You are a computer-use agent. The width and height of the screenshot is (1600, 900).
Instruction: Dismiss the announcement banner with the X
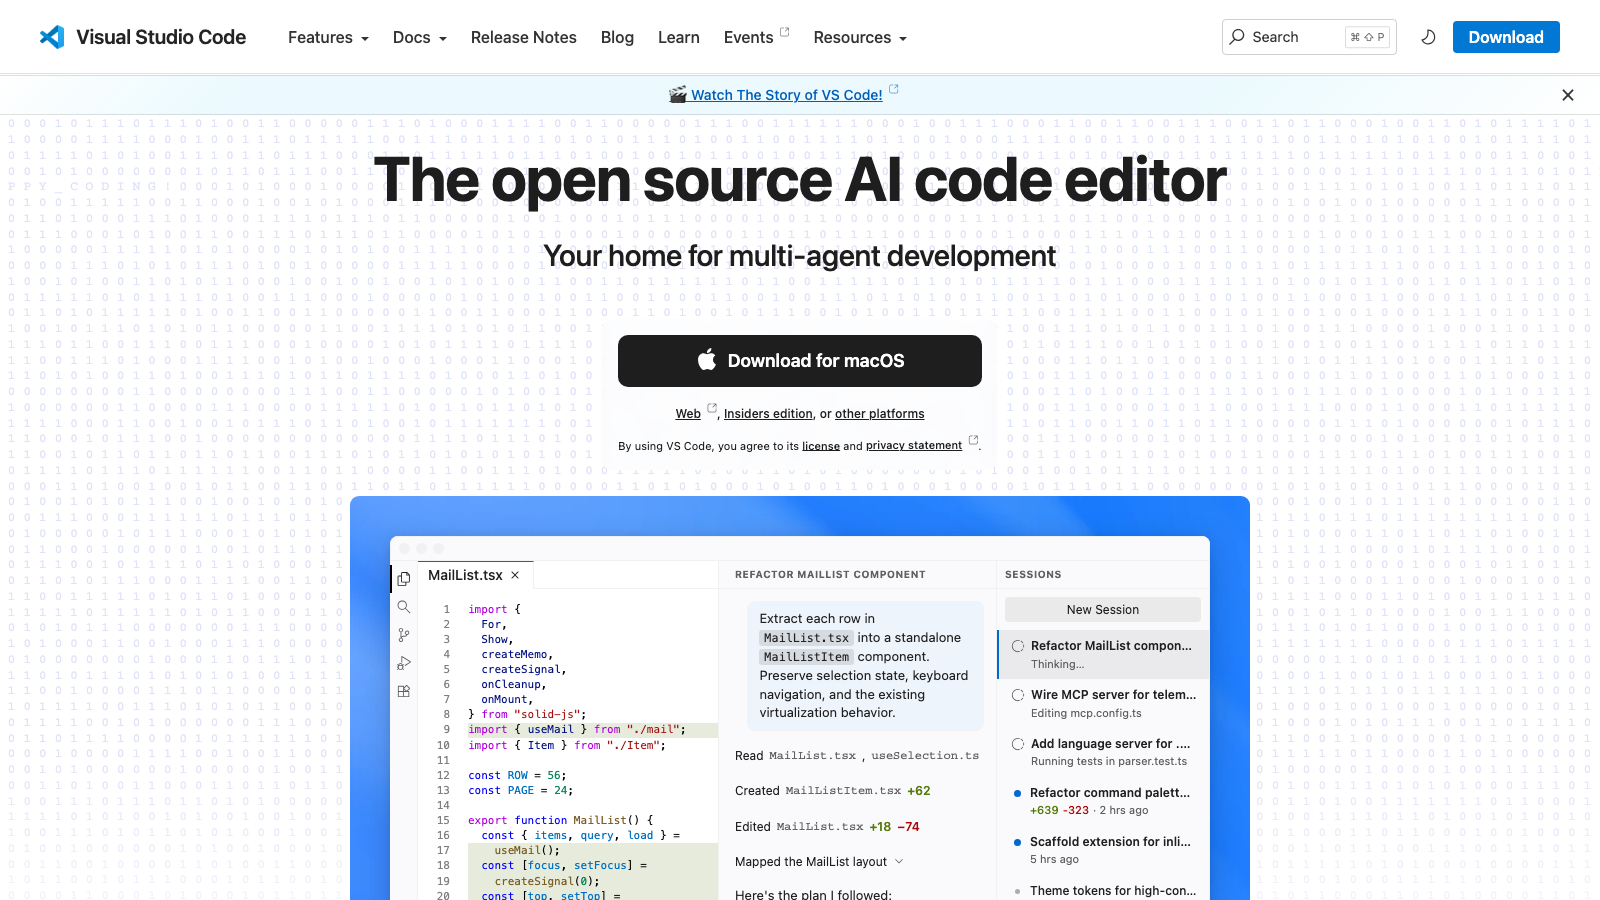(x=1568, y=95)
